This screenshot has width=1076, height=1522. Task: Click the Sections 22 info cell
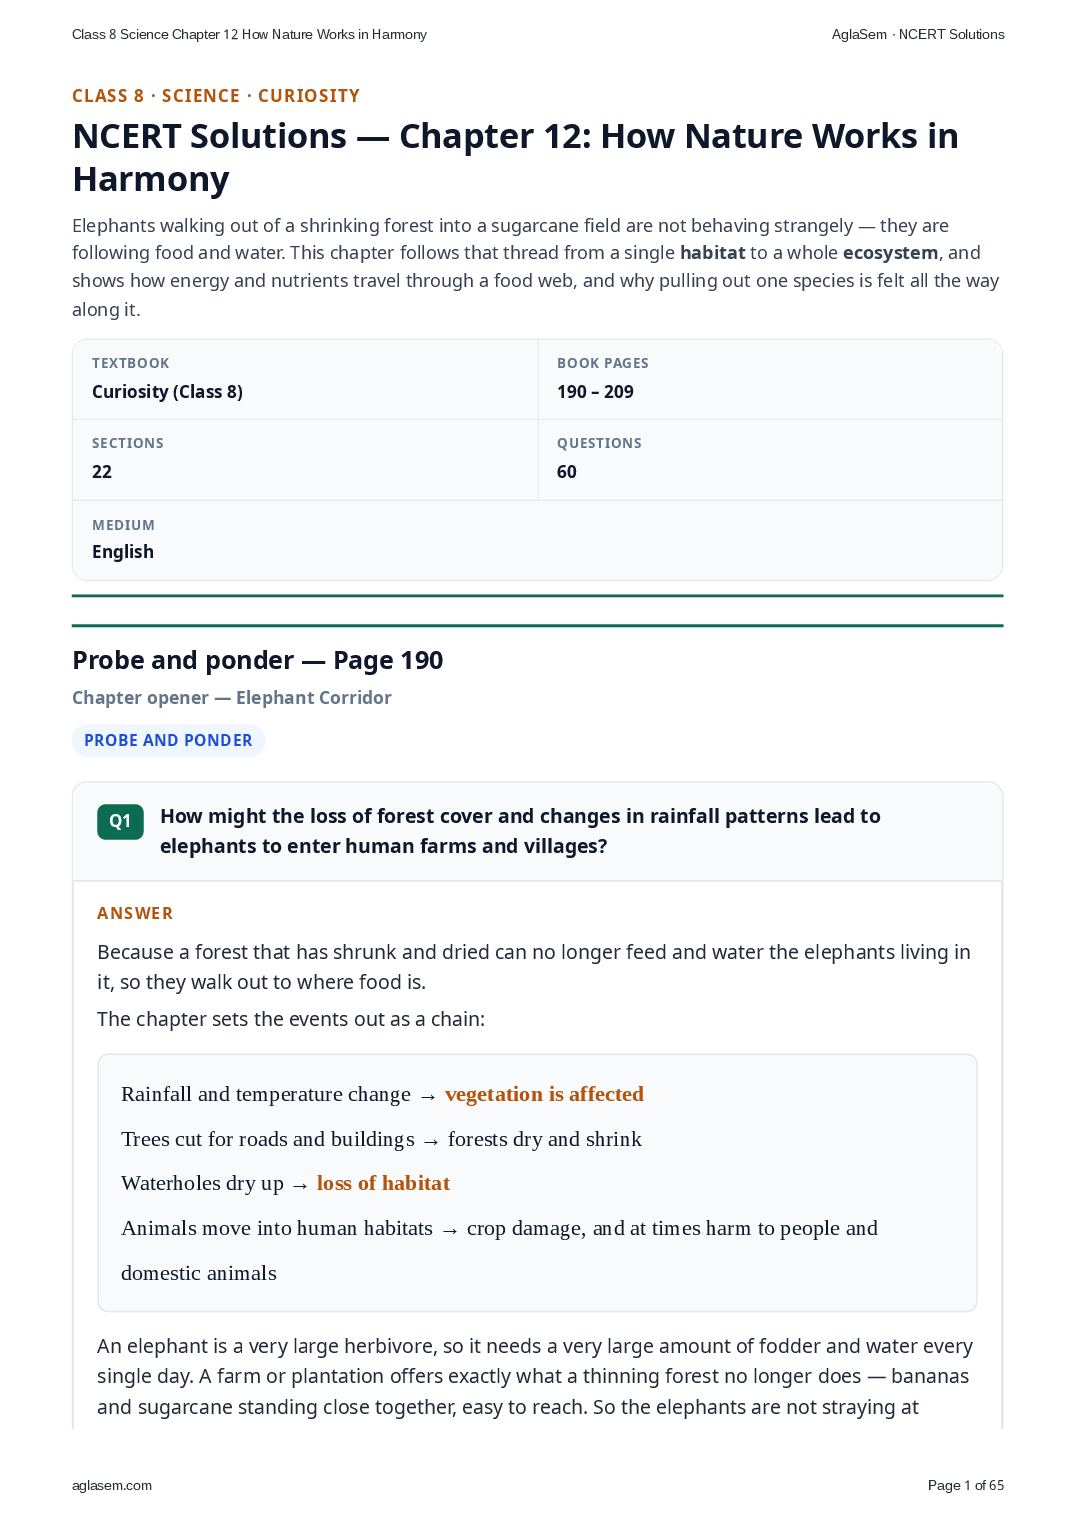[x=305, y=459]
